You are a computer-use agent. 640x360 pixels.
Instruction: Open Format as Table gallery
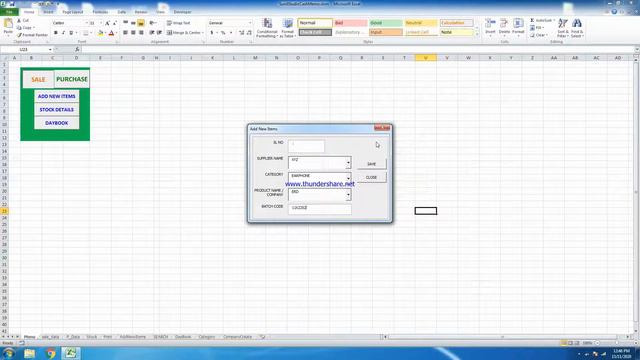tap(287, 28)
